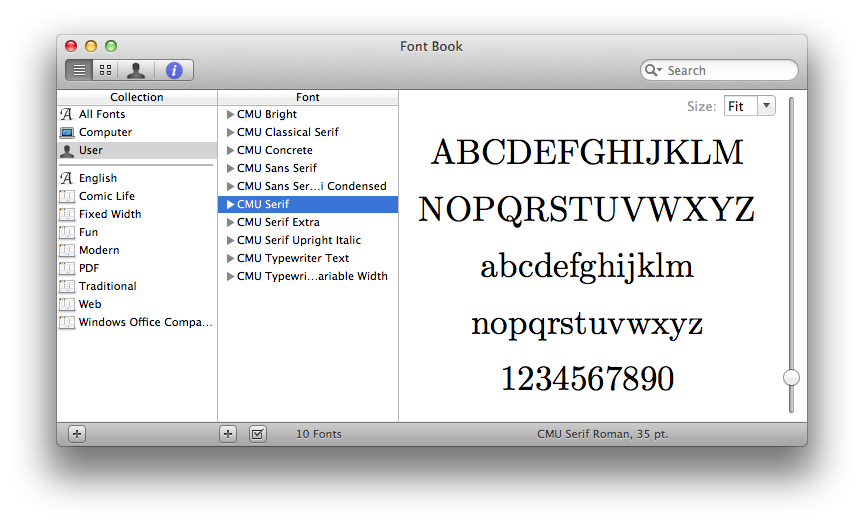Click the Collection column header
The image size is (864, 525).
137,97
